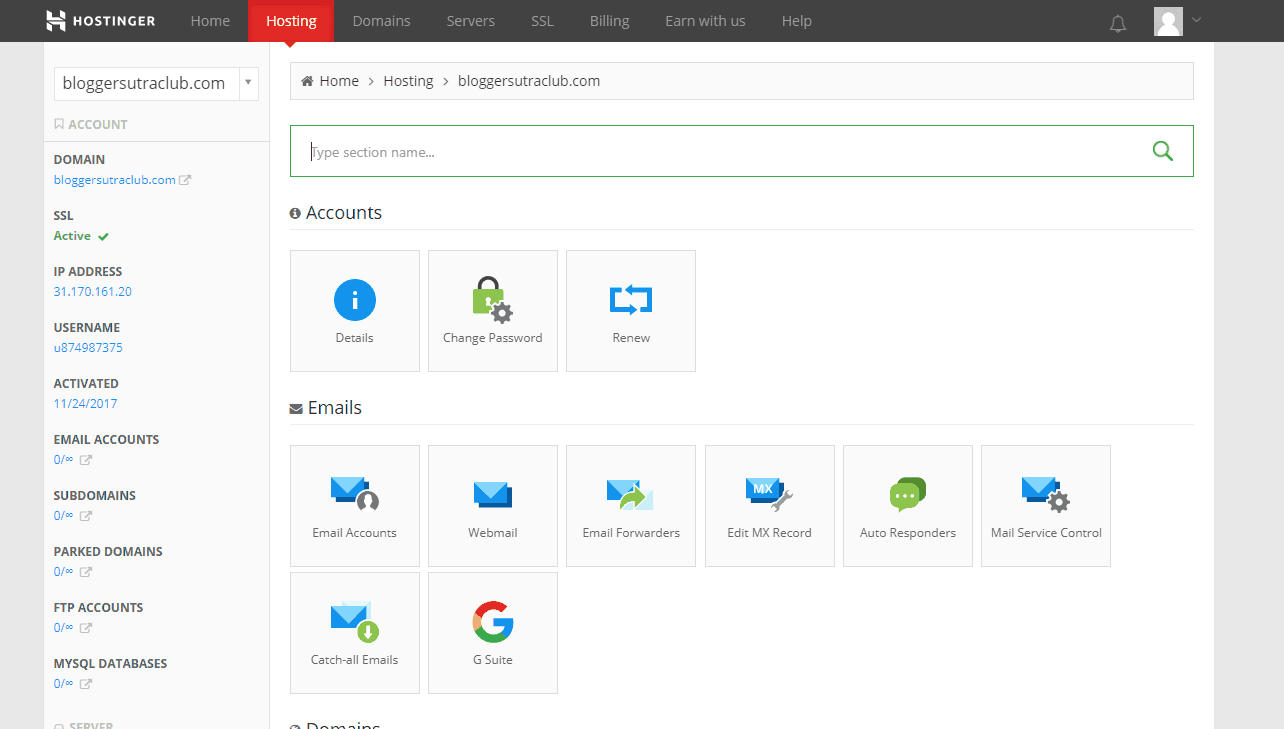1284x729 pixels.
Task: Click external link icon under Subdomains
Action: point(86,516)
